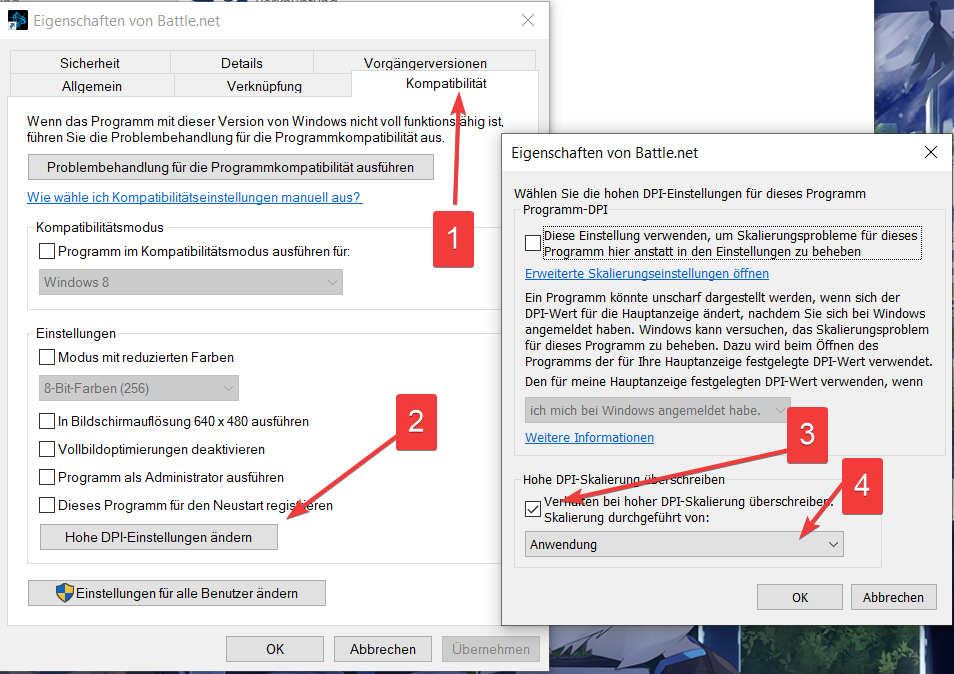954x674 pixels.
Task: Click Abbrechen in the DPI dialog
Action: coord(893,597)
